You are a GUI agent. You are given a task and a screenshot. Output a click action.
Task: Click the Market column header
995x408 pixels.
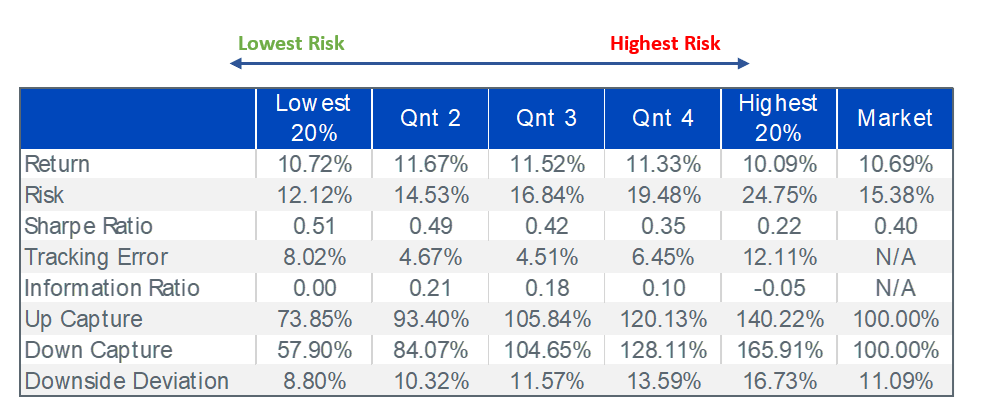tap(895, 119)
